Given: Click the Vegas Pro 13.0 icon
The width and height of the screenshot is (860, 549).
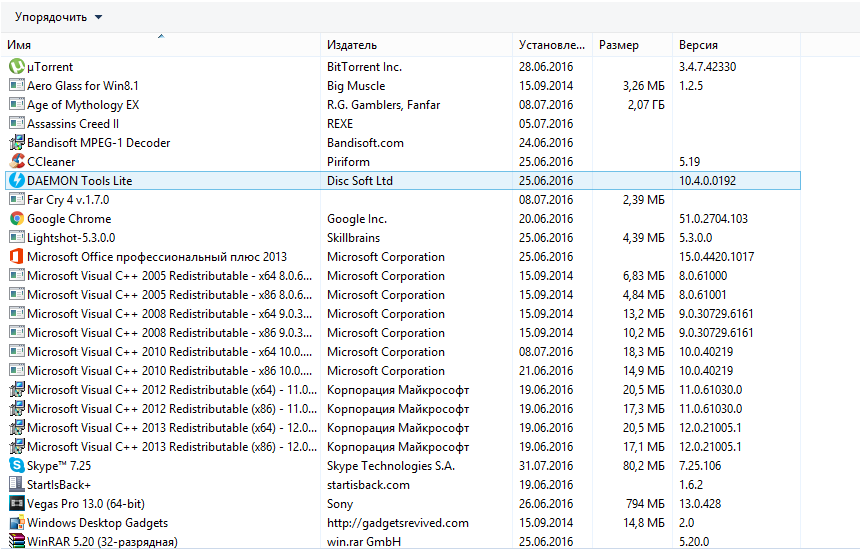Looking at the screenshot, I should pyautogui.click(x=16, y=504).
